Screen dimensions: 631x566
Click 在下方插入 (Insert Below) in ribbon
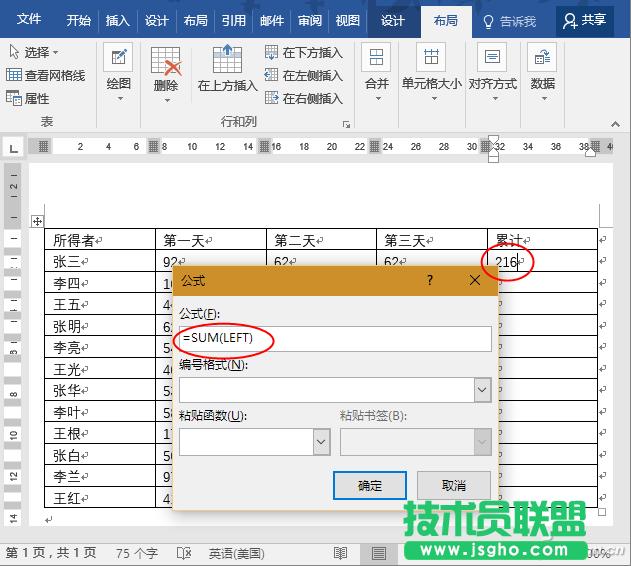pyautogui.click(x=304, y=53)
